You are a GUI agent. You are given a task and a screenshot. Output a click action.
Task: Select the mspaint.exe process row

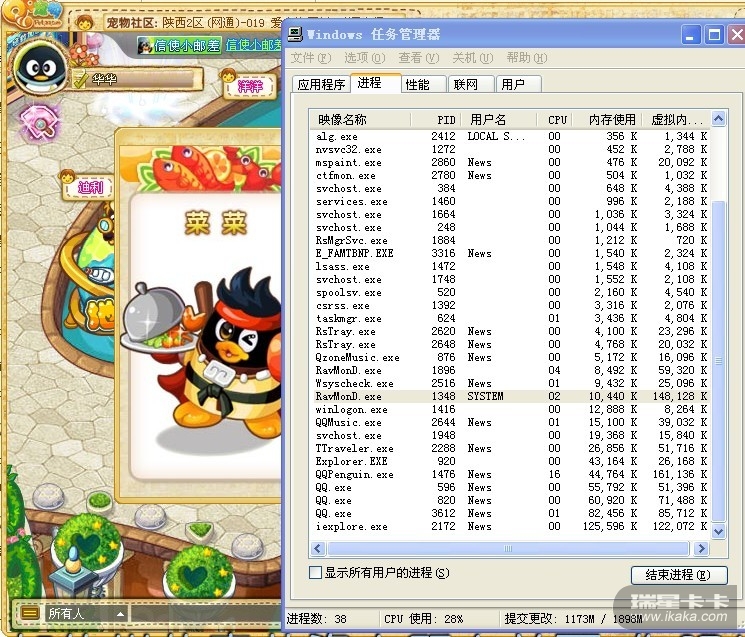(x=511, y=162)
